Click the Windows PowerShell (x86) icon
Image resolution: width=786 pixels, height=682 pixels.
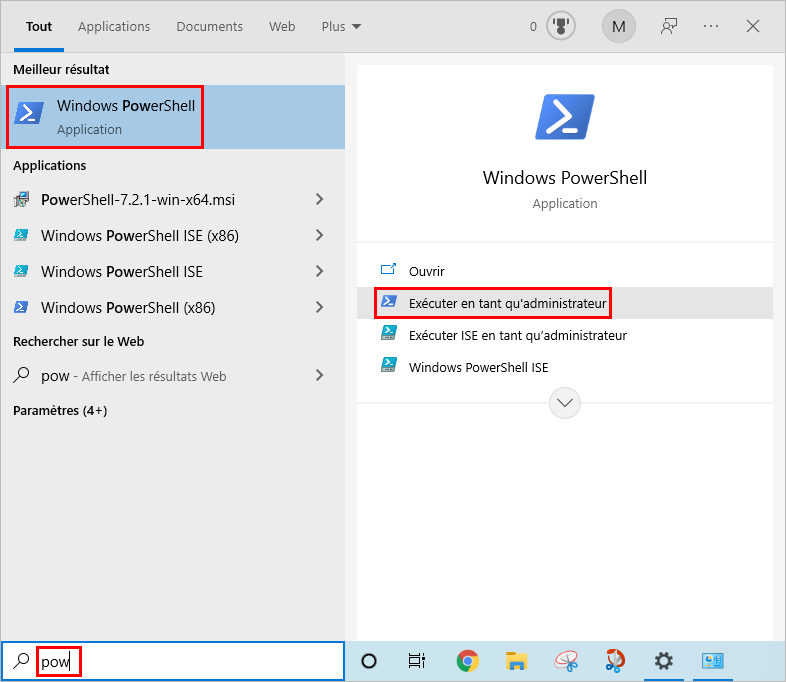[x=21, y=307]
